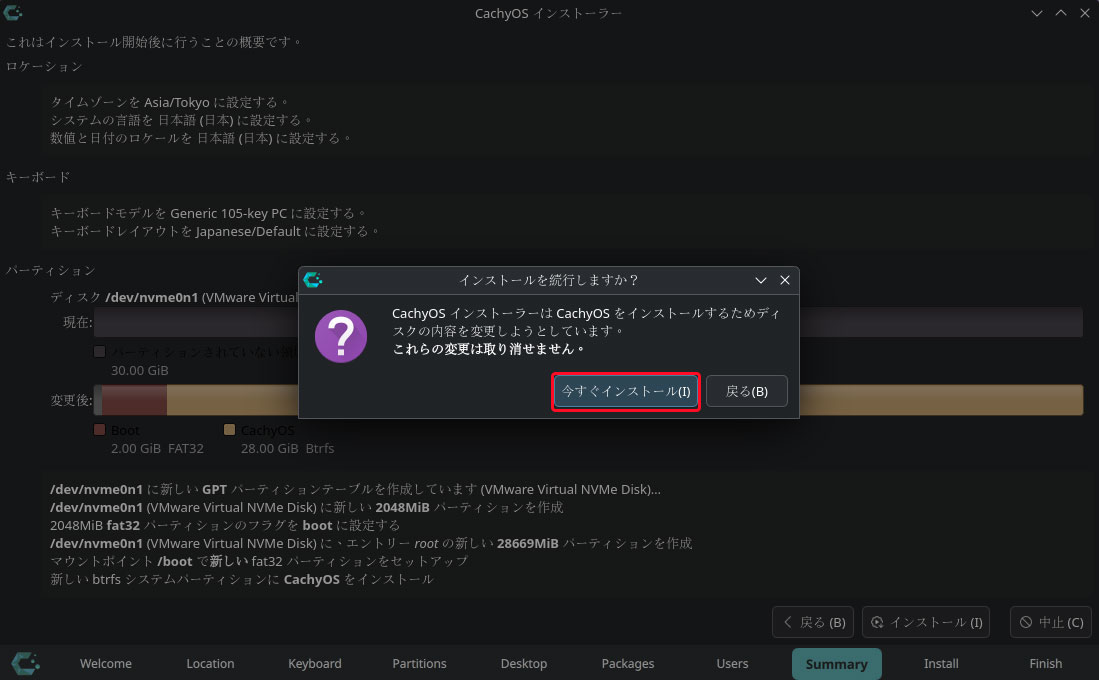
Task: Click the line creating 2048MiB partition
Action: [306, 508]
